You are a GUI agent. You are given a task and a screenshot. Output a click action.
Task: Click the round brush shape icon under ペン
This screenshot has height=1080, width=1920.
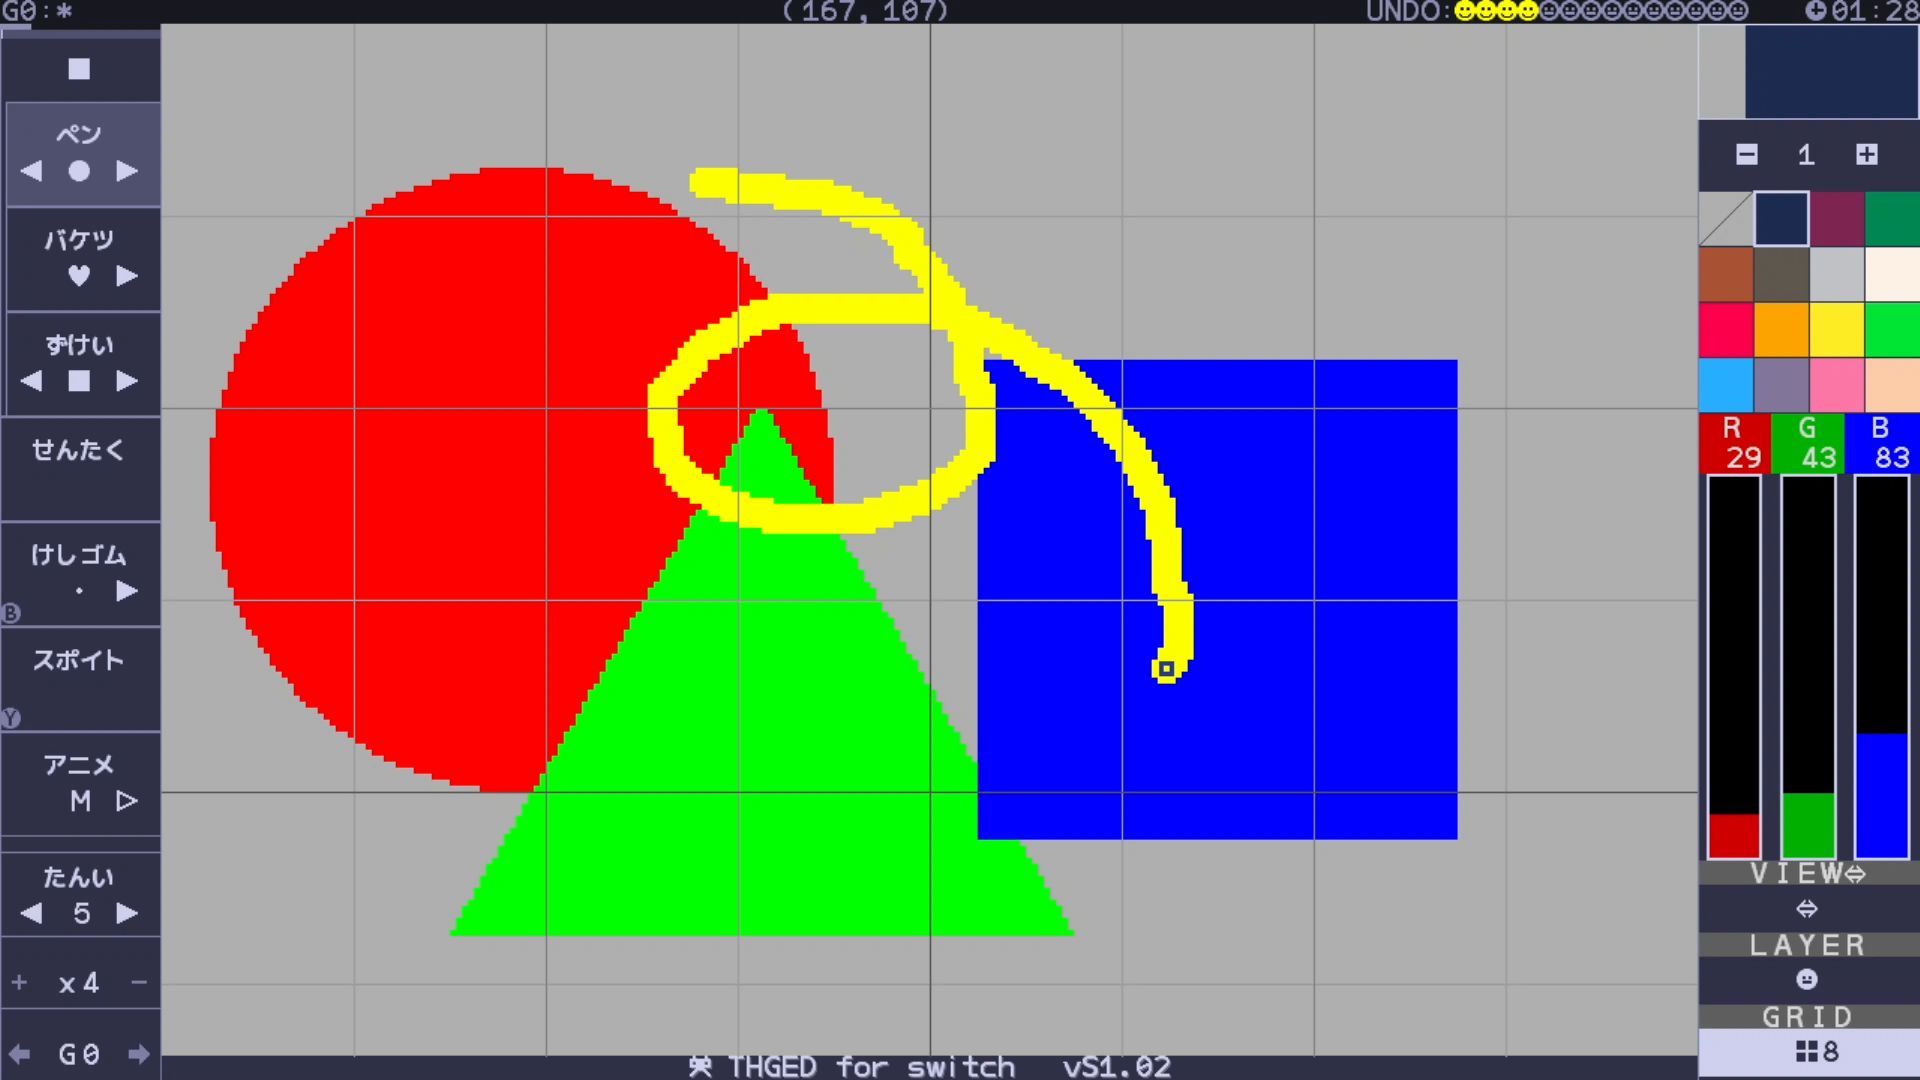click(x=79, y=171)
